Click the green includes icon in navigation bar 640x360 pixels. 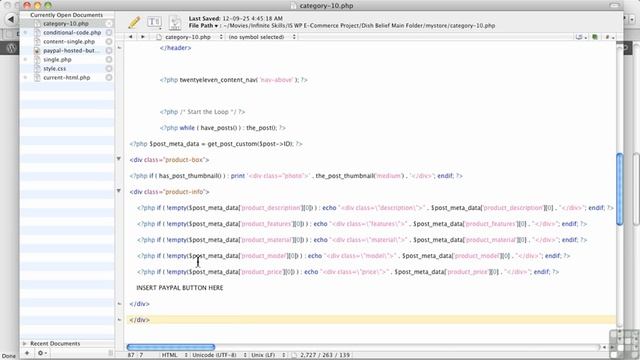tap(595, 37)
